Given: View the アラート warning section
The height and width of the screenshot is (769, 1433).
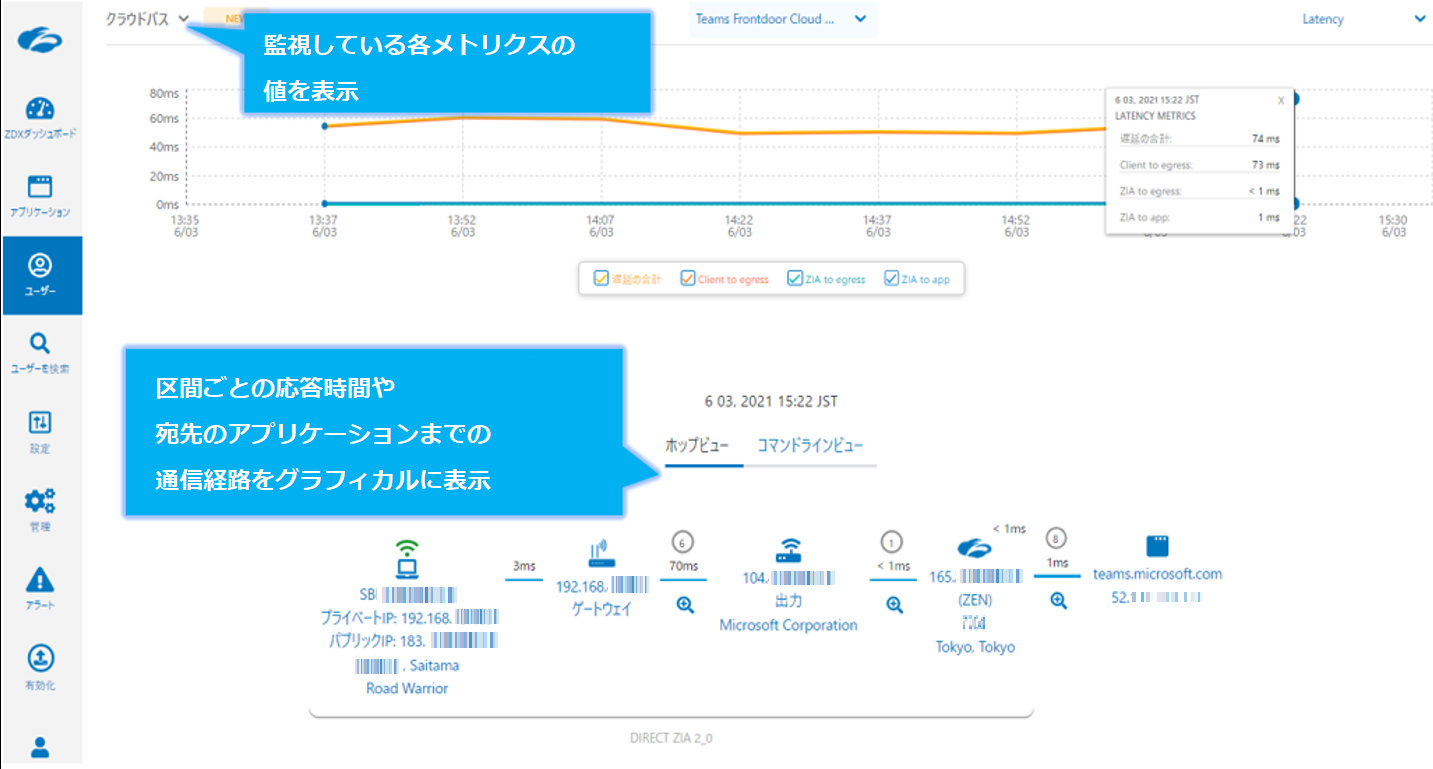Looking at the screenshot, I should tap(40, 588).
